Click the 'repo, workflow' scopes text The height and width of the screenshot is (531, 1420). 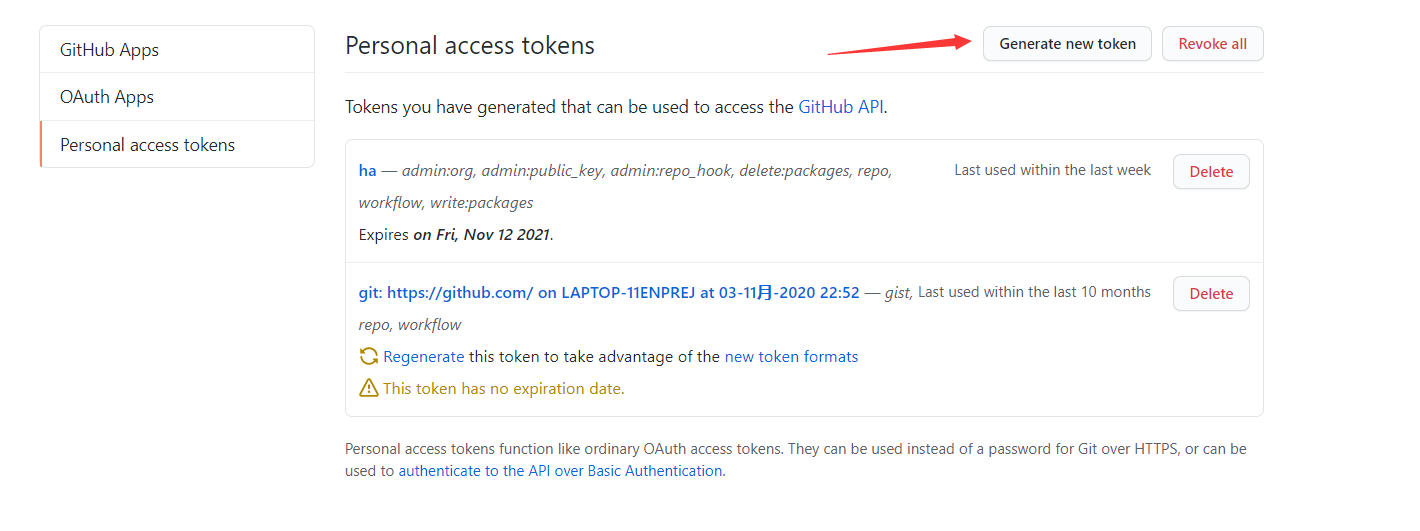coord(410,324)
